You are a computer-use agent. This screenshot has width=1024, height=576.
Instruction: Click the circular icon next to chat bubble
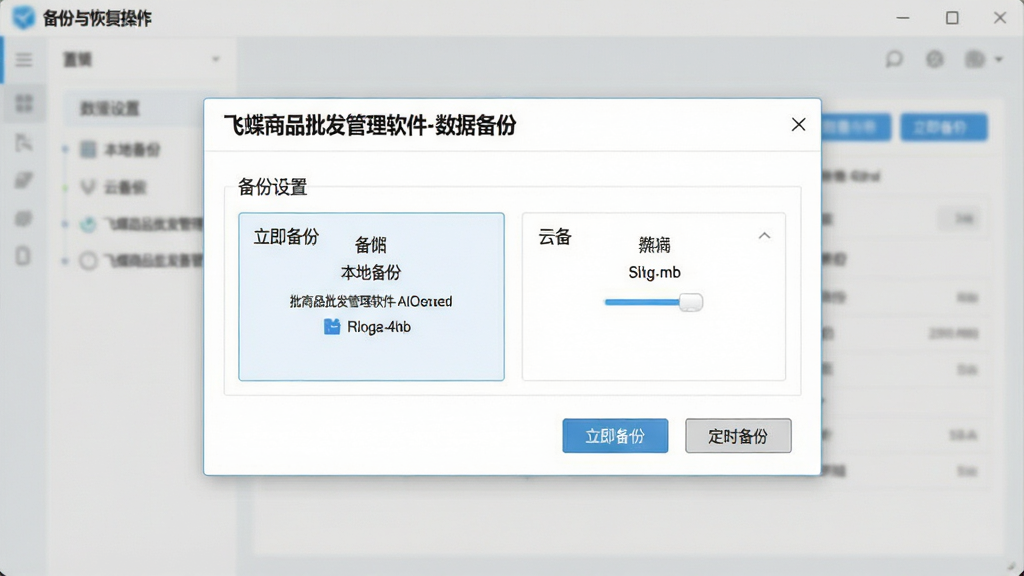click(935, 59)
